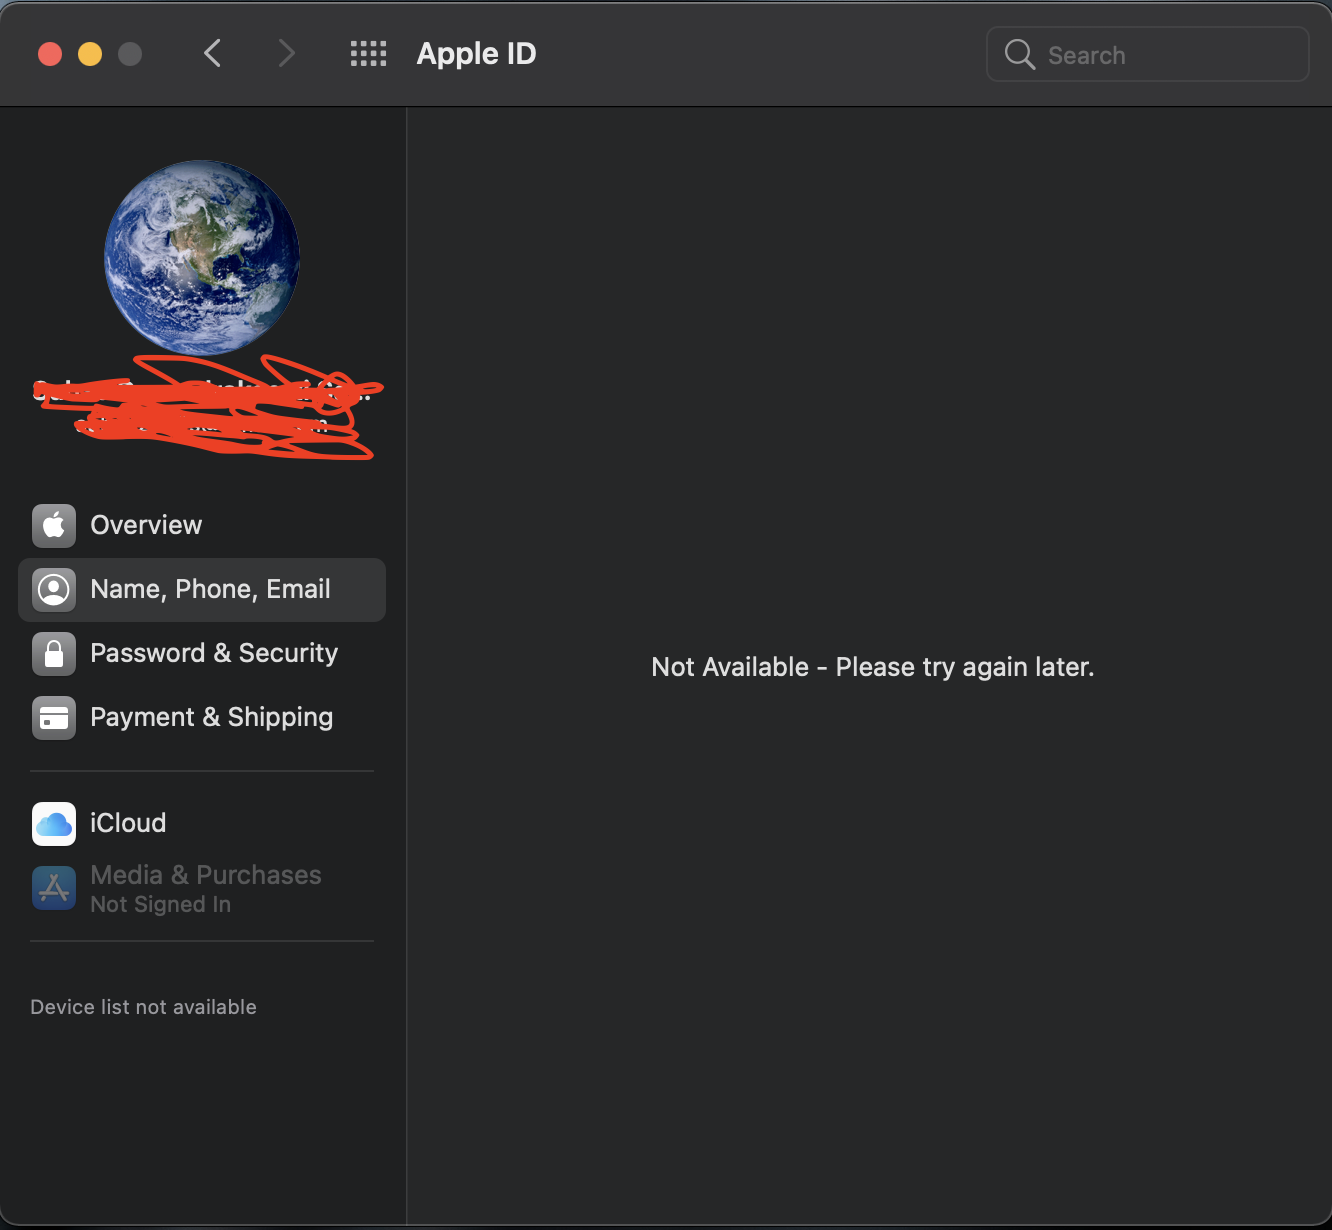Click the App Store Media & Purchases icon

54,888
